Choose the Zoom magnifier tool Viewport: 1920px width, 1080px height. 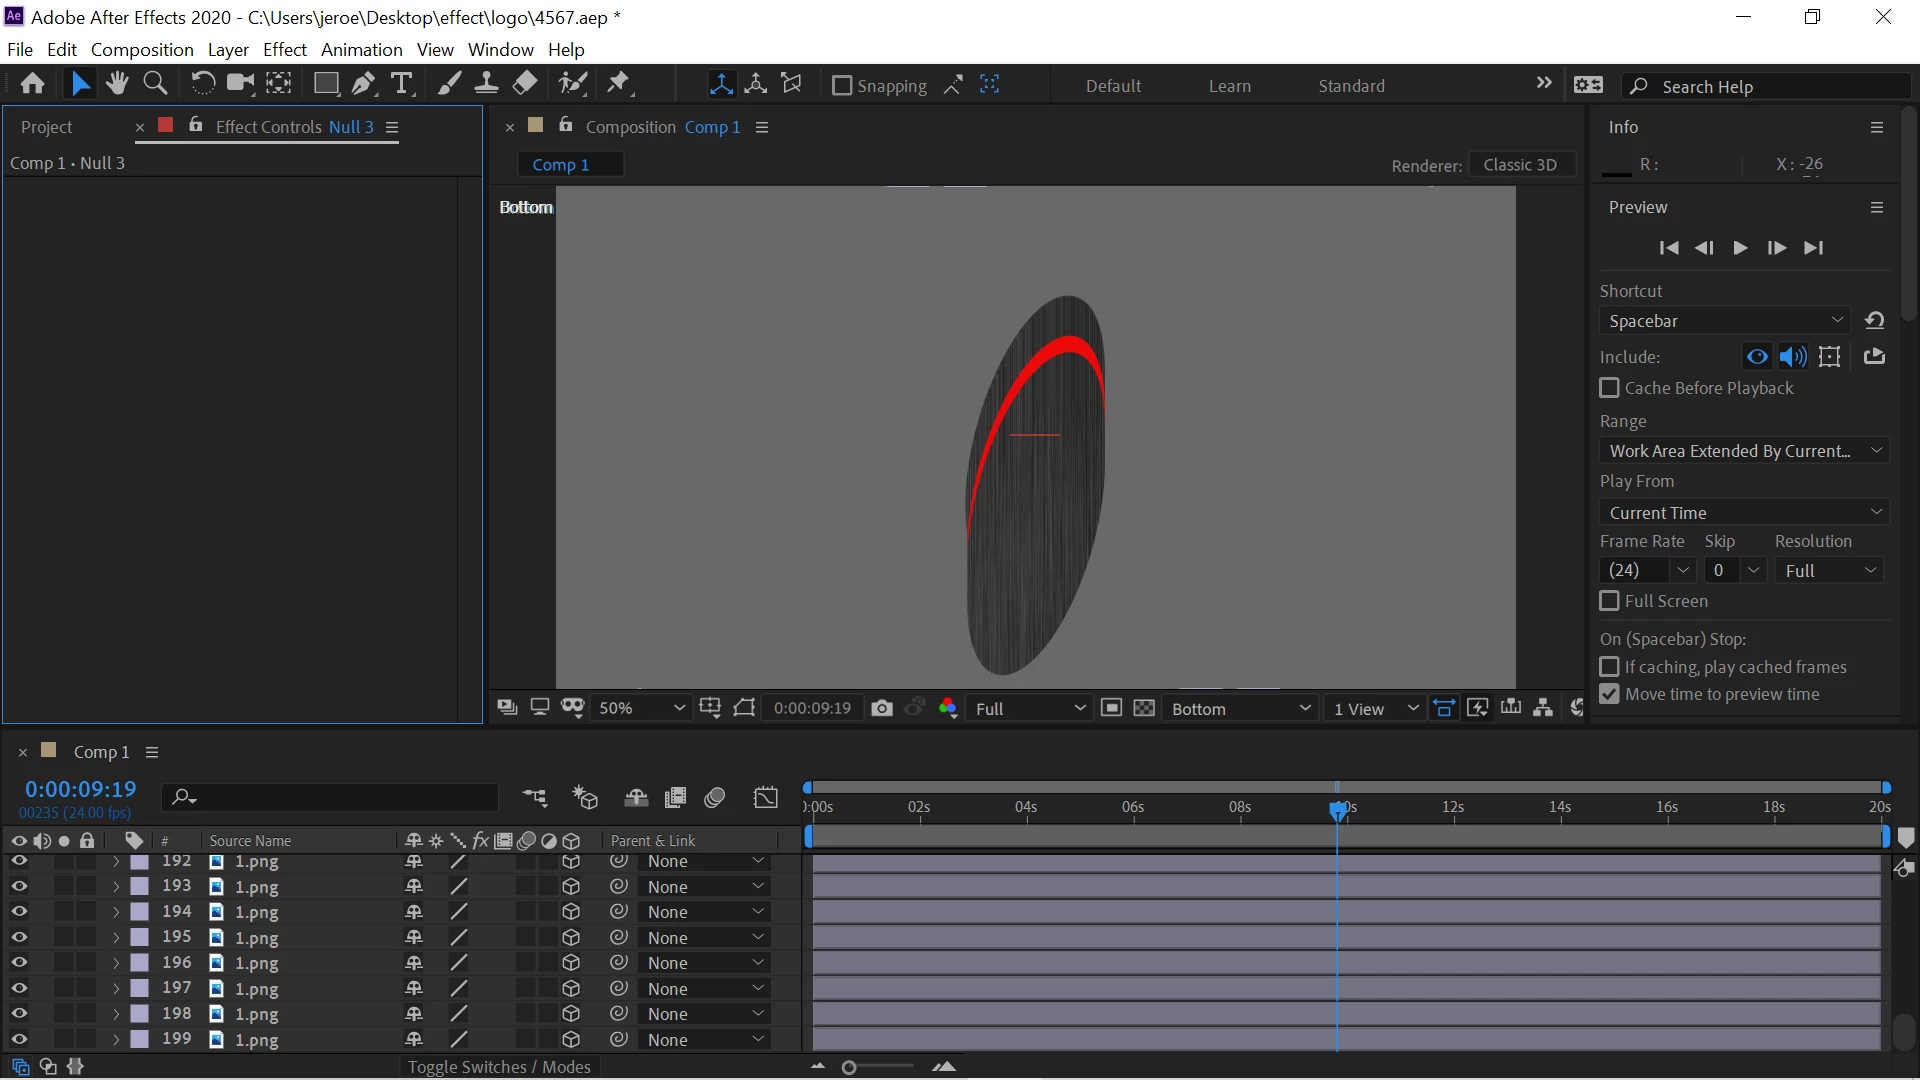(x=155, y=84)
